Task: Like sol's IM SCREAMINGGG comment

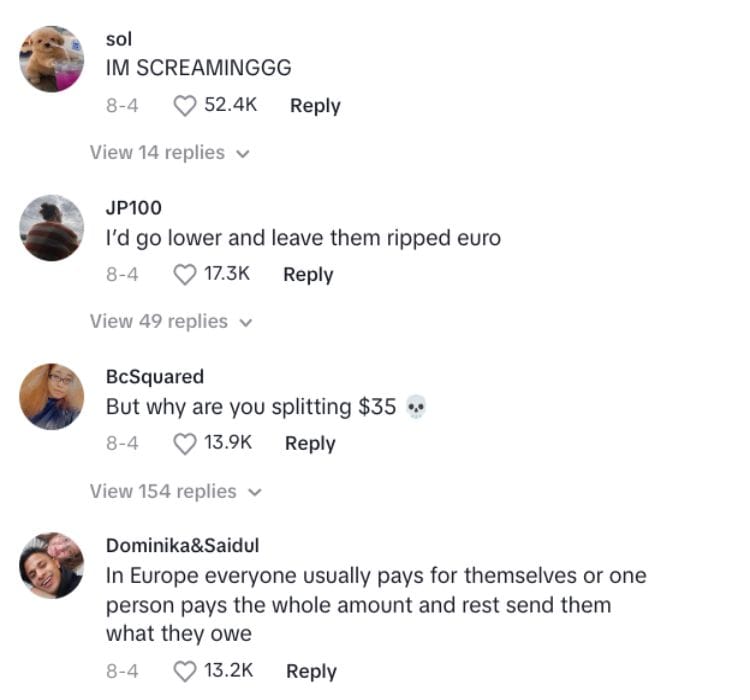Action: pos(185,106)
